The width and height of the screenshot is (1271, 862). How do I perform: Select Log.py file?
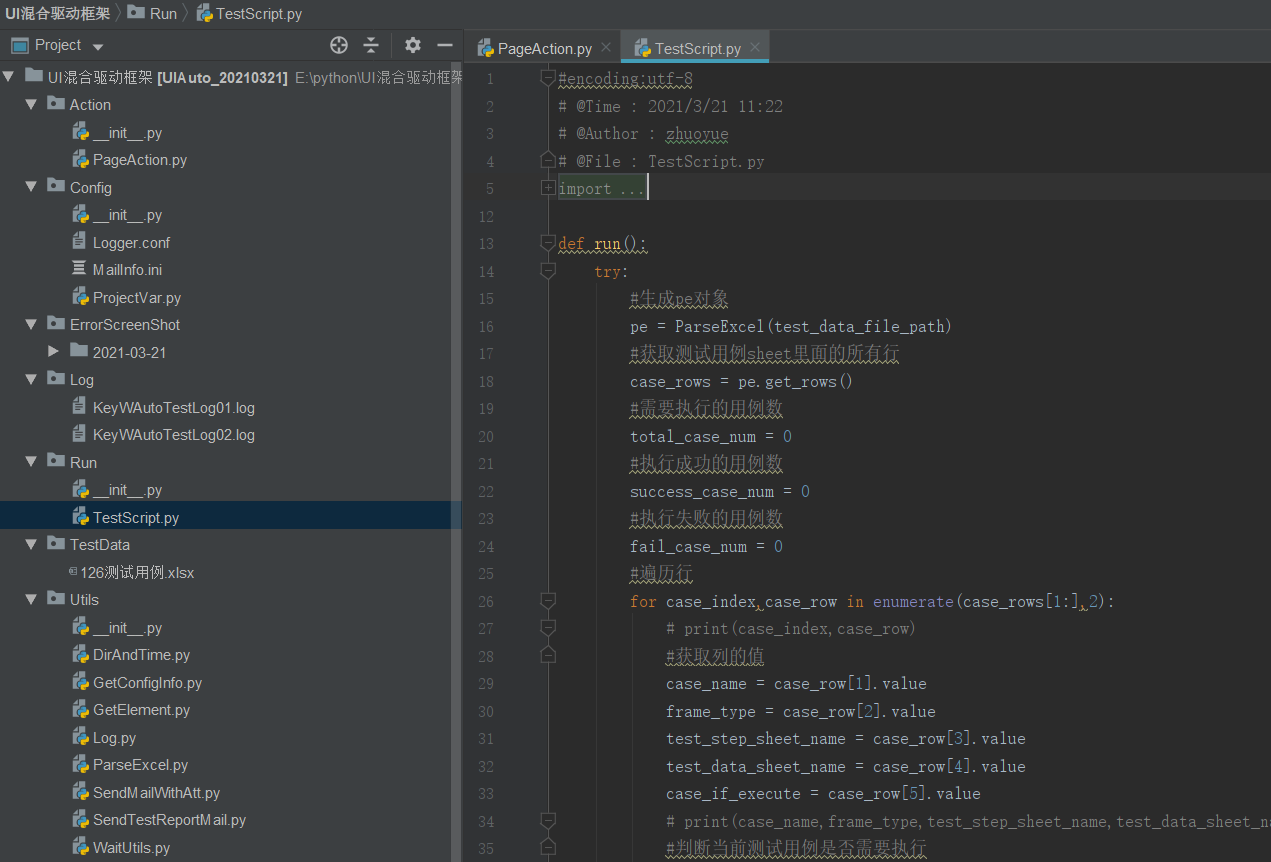(114, 737)
